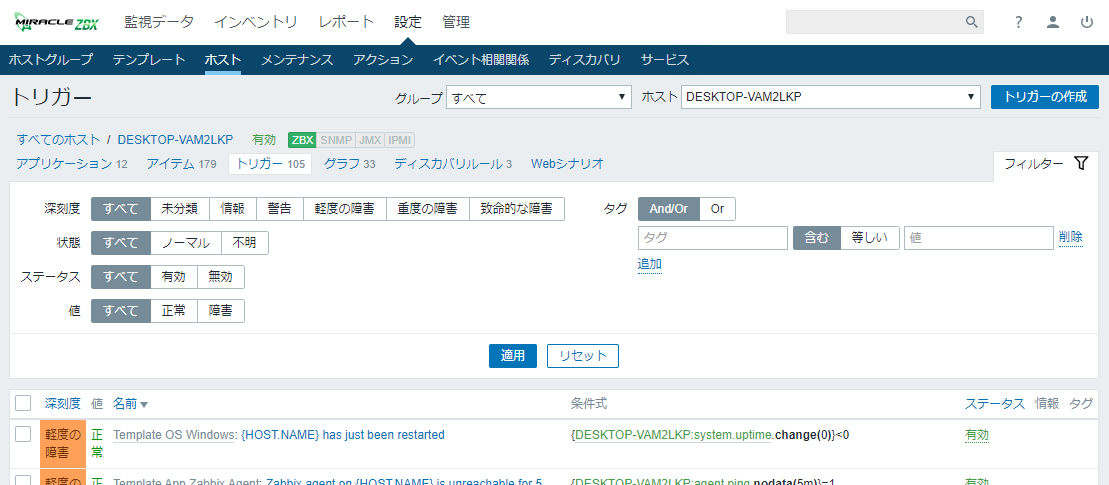Check the select-all triggers checkbox
This screenshot has height=485, width=1109.
[x=23, y=403]
